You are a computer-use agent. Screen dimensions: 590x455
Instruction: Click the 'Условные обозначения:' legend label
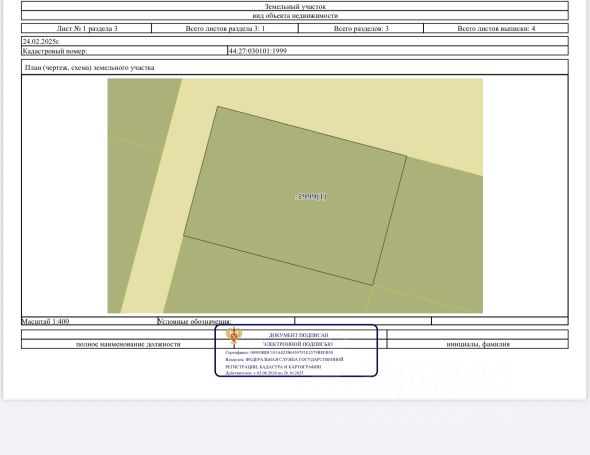click(195, 321)
